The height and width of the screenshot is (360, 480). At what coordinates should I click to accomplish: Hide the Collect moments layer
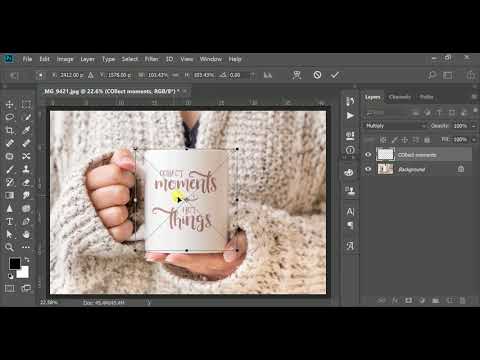[x=368, y=155]
